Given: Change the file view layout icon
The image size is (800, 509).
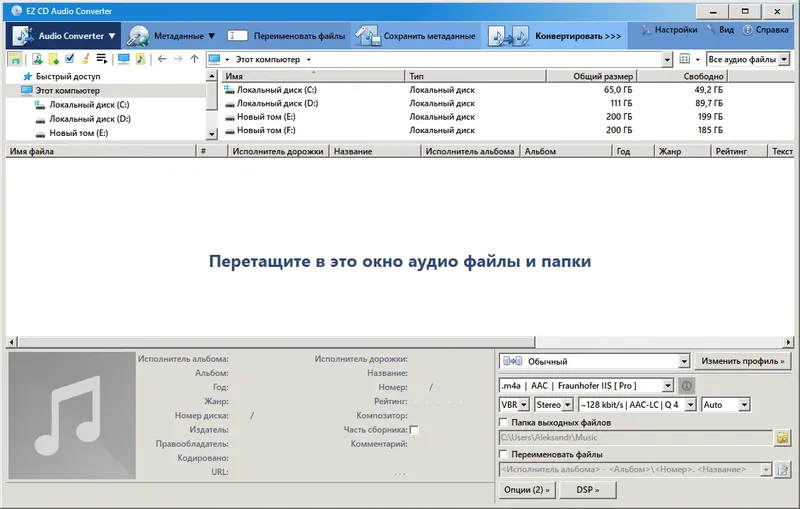Looking at the screenshot, I should pos(685,59).
